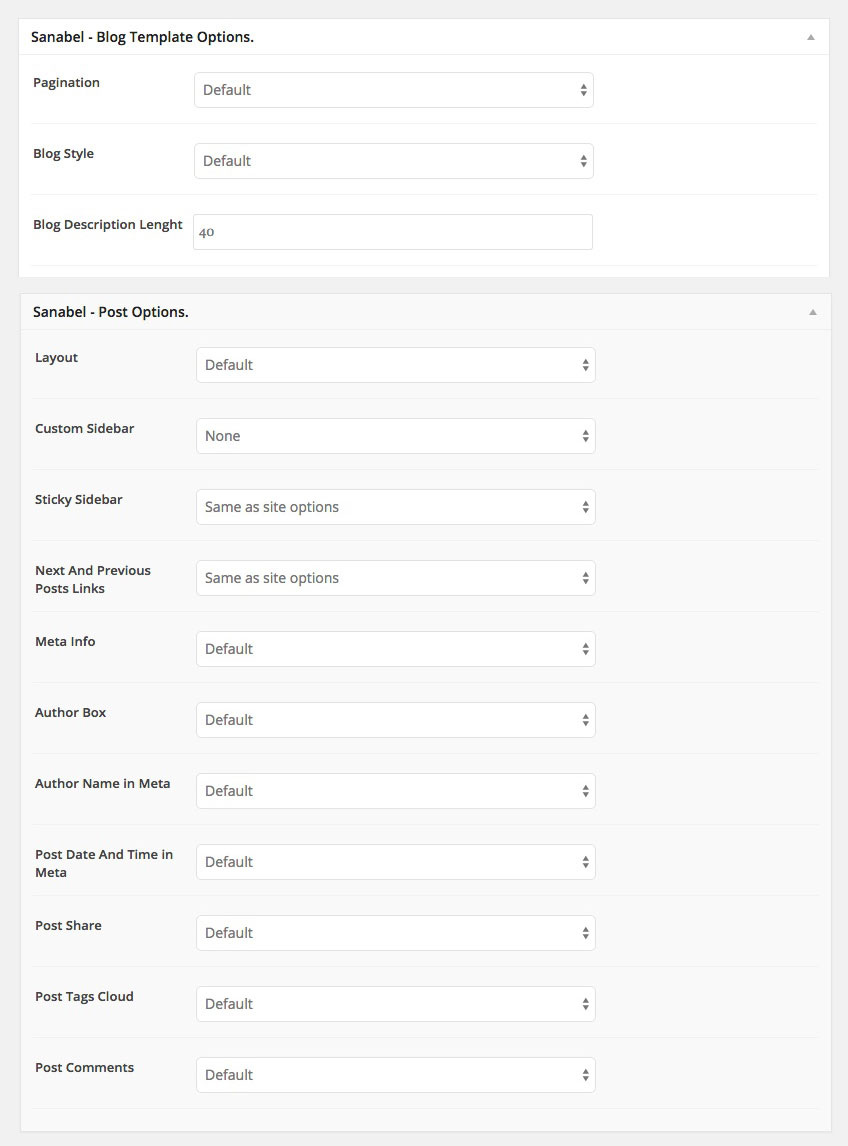Collapse the Blog Template Options panel arrow

coord(811,37)
